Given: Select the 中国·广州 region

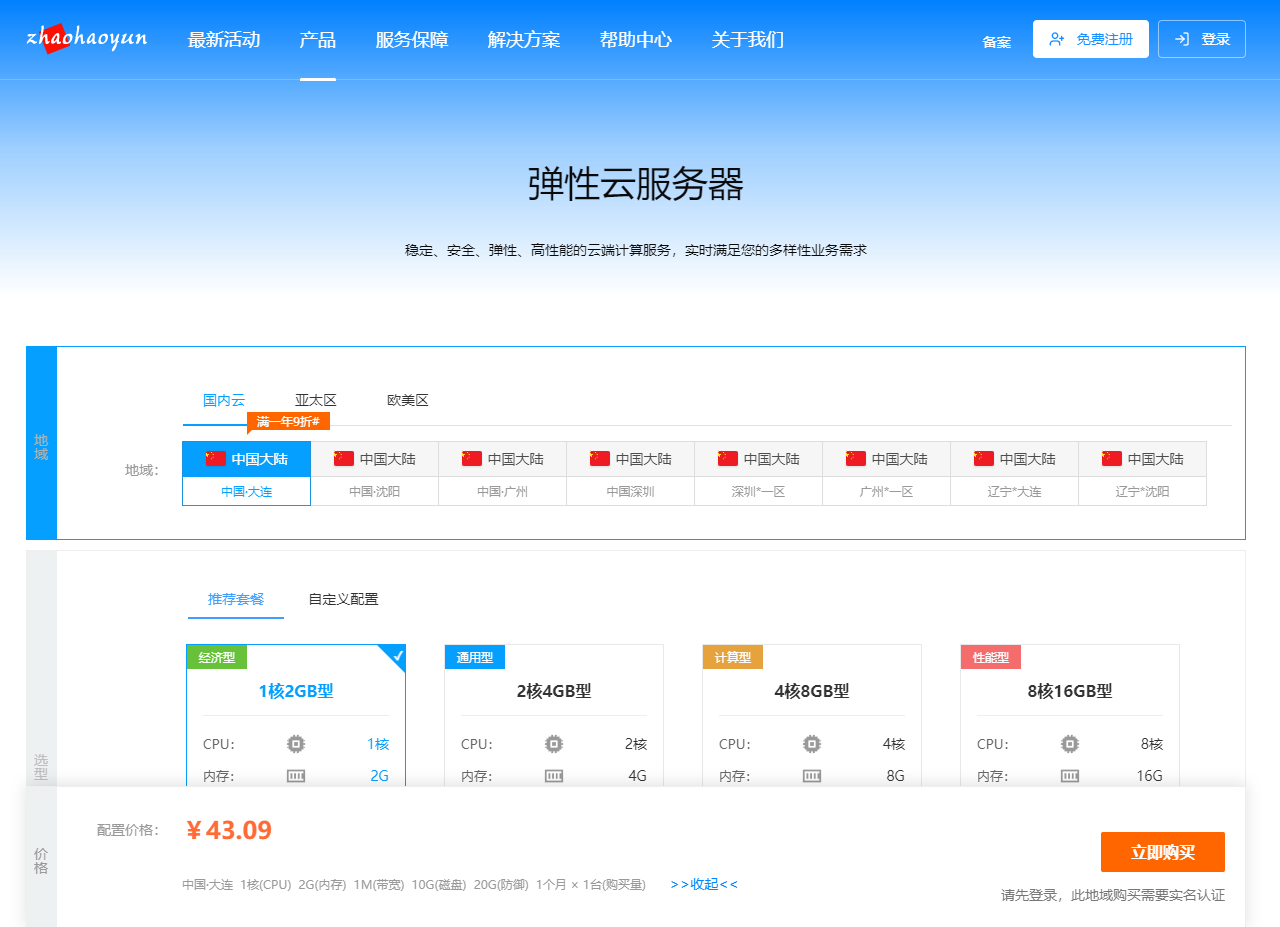Looking at the screenshot, I should tap(503, 491).
